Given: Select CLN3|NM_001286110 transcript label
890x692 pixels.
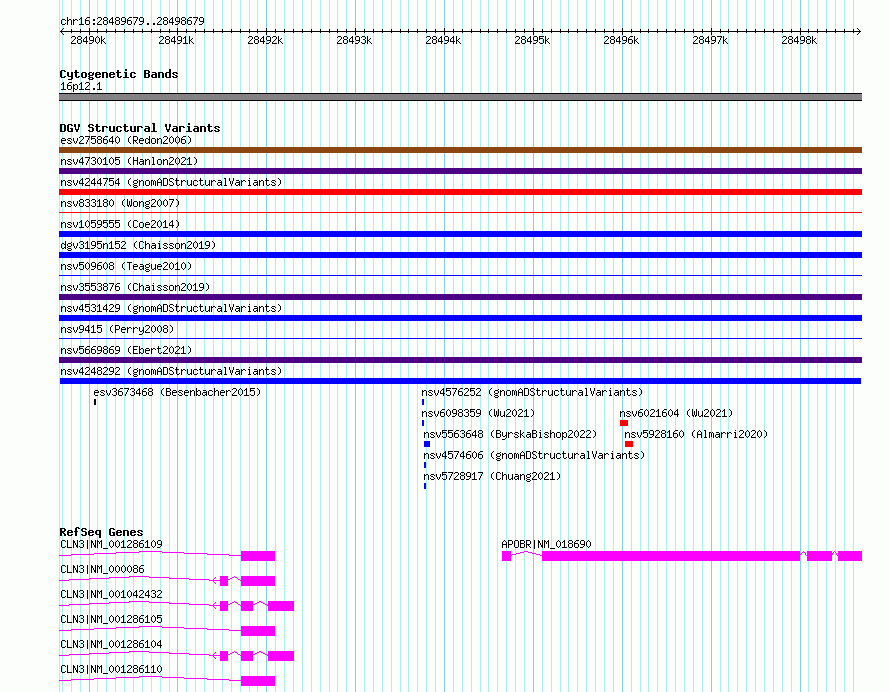Looking at the screenshot, I should click(111, 669).
